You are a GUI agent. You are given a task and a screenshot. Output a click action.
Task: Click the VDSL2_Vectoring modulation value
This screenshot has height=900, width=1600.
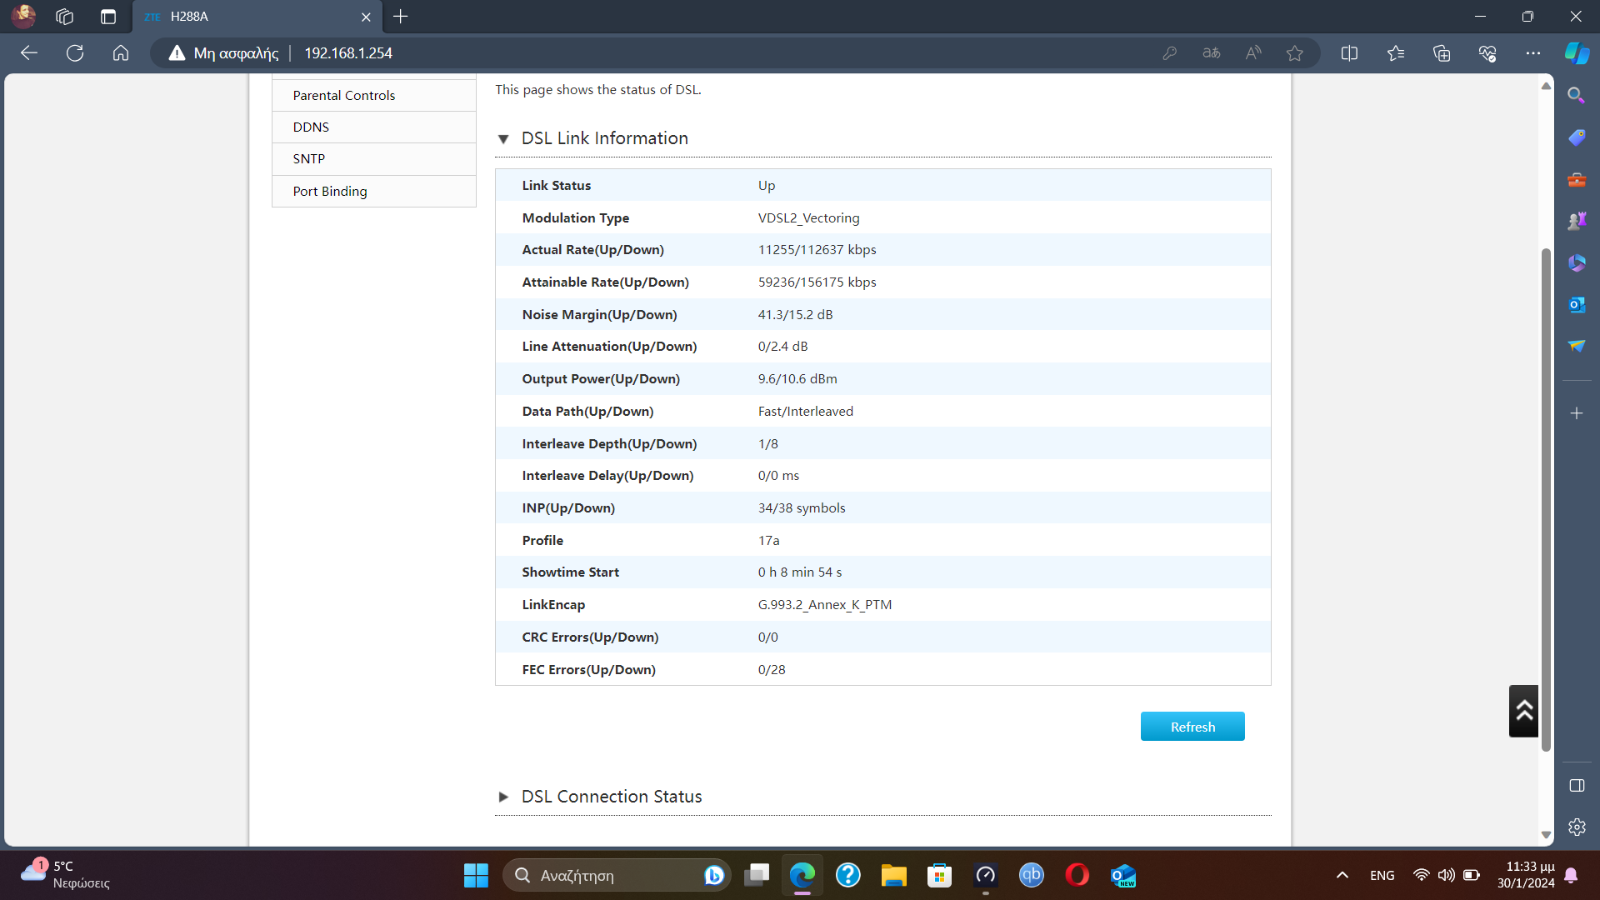pyautogui.click(x=808, y=218)
